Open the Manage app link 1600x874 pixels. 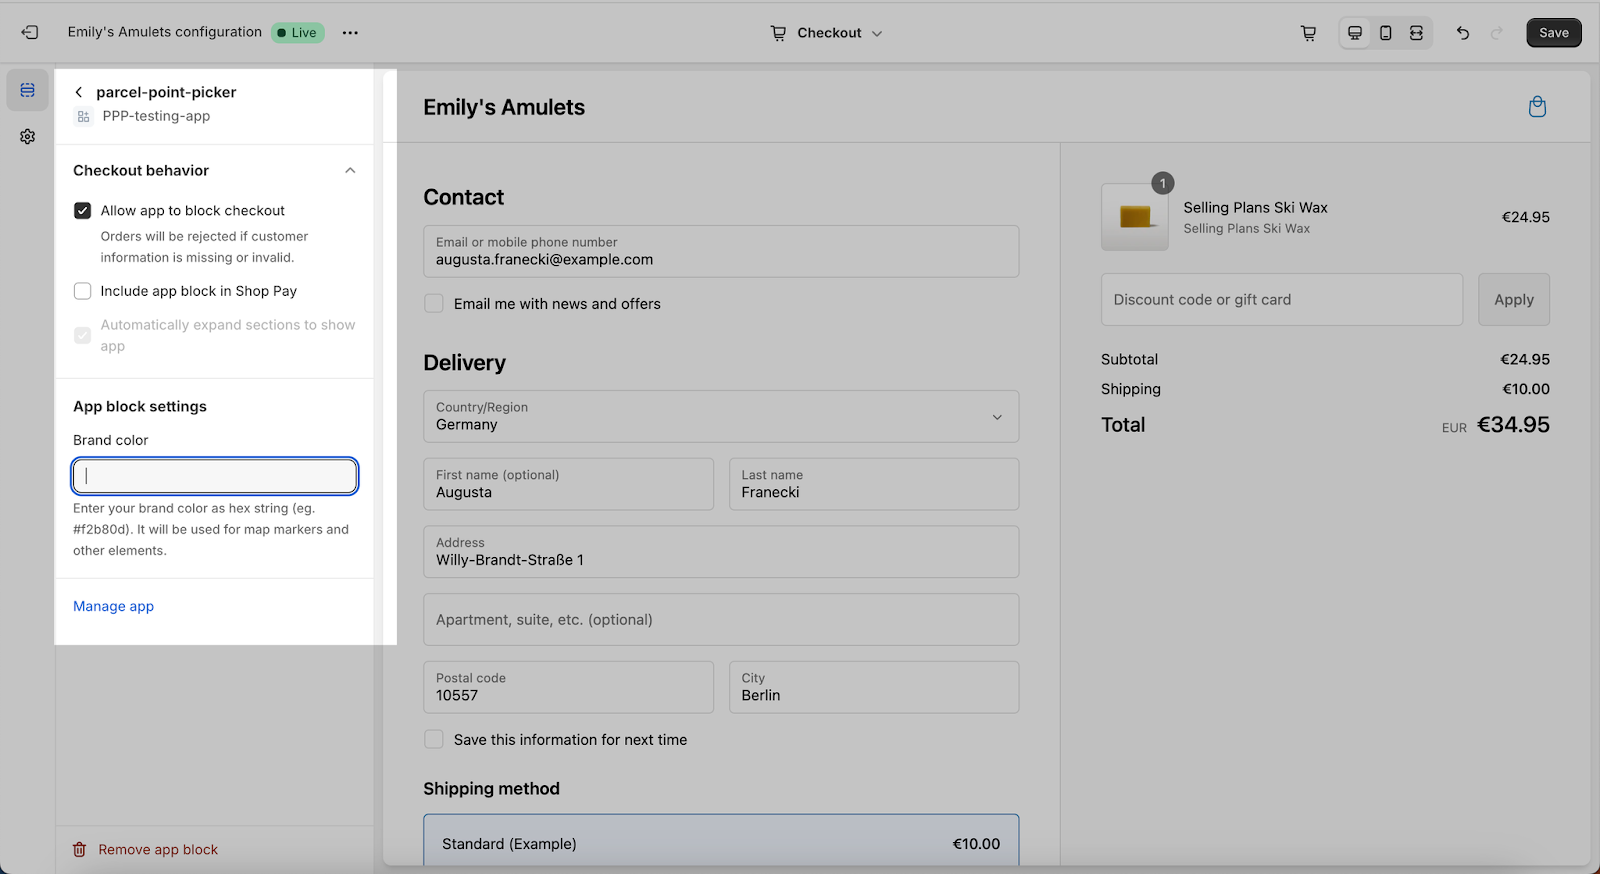(113, 606)
